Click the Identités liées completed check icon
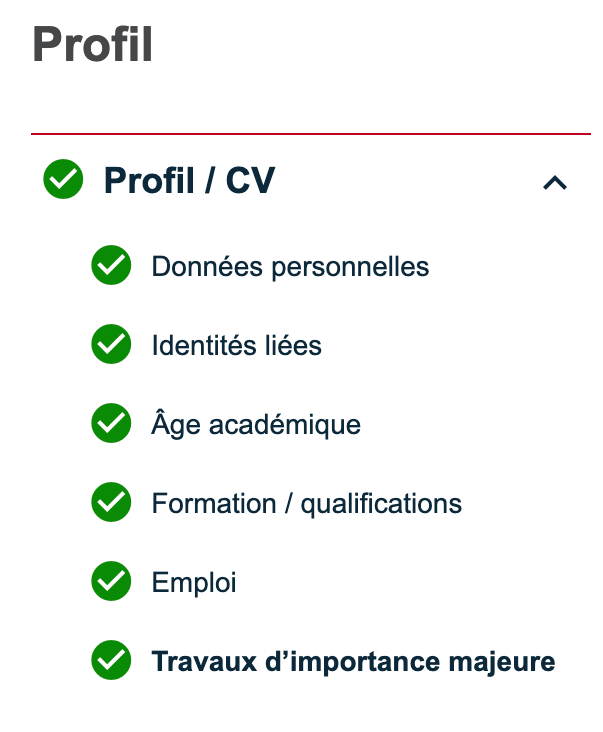The height and width of the screenshot is (732, 603). click(111, 345)
